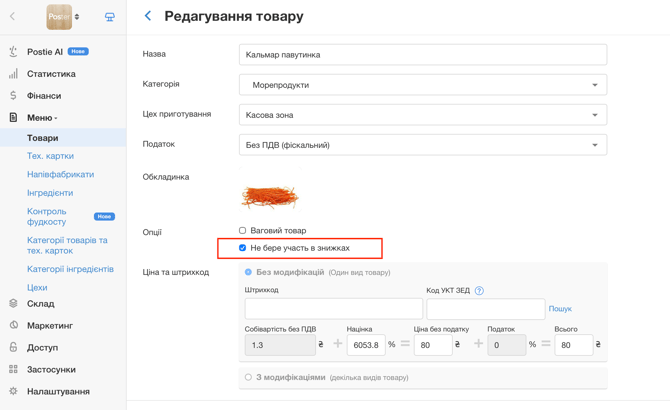Open Інгредієнти page
Viewport: 670px width, 410px height.
50,193
